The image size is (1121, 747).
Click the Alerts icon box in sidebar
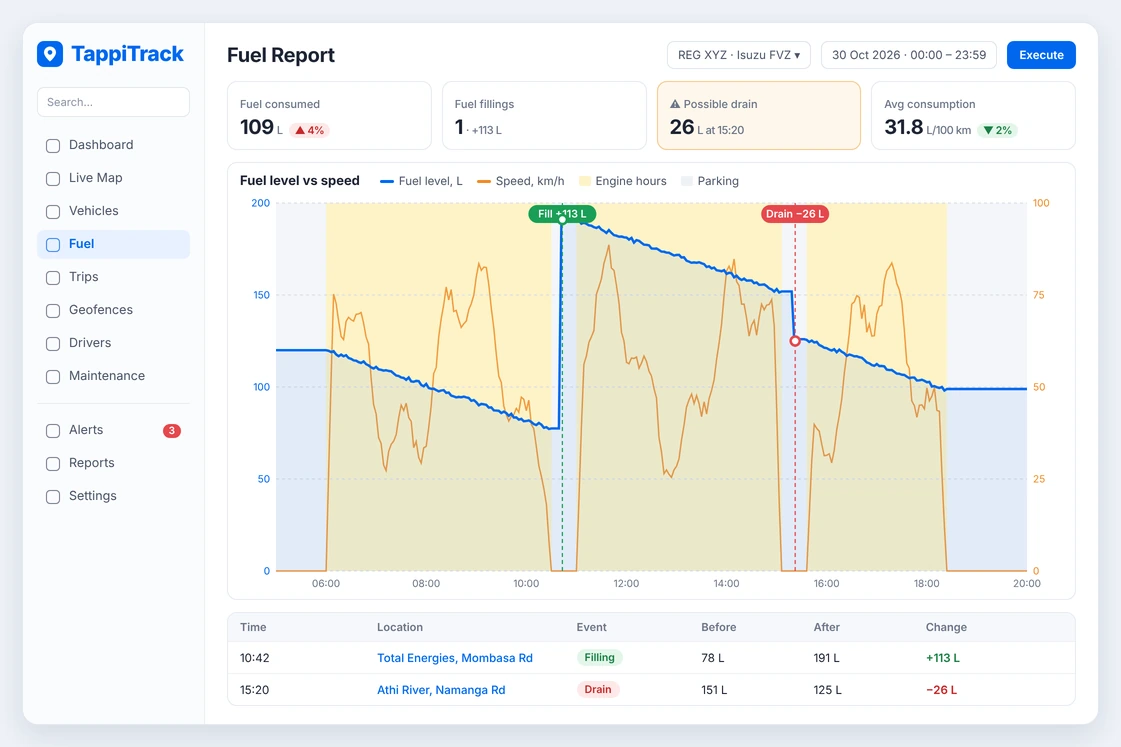pyautogui.click(x=53, y=430)
